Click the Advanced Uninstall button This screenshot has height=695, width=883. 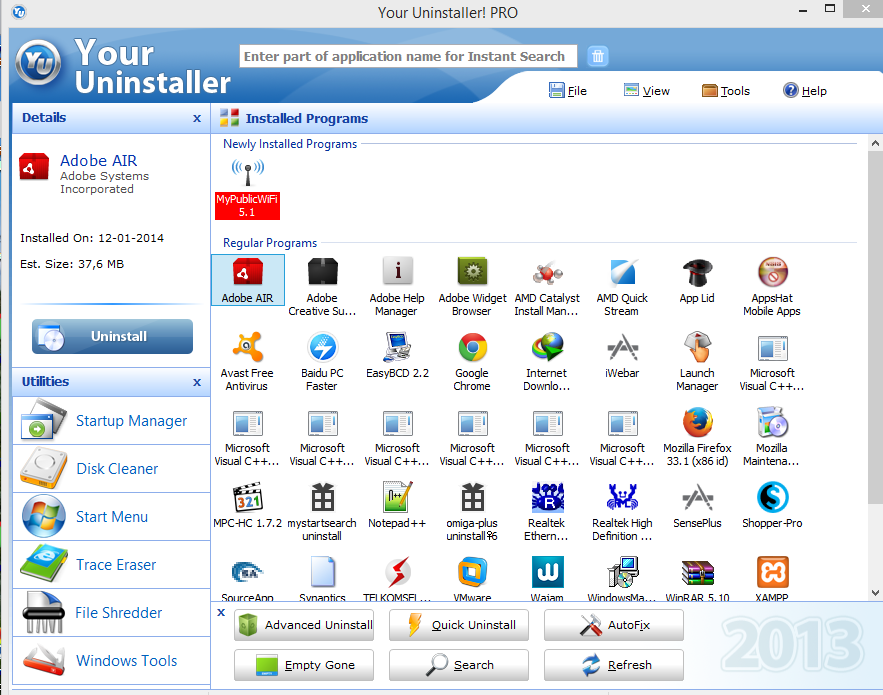tap(304, 625)
